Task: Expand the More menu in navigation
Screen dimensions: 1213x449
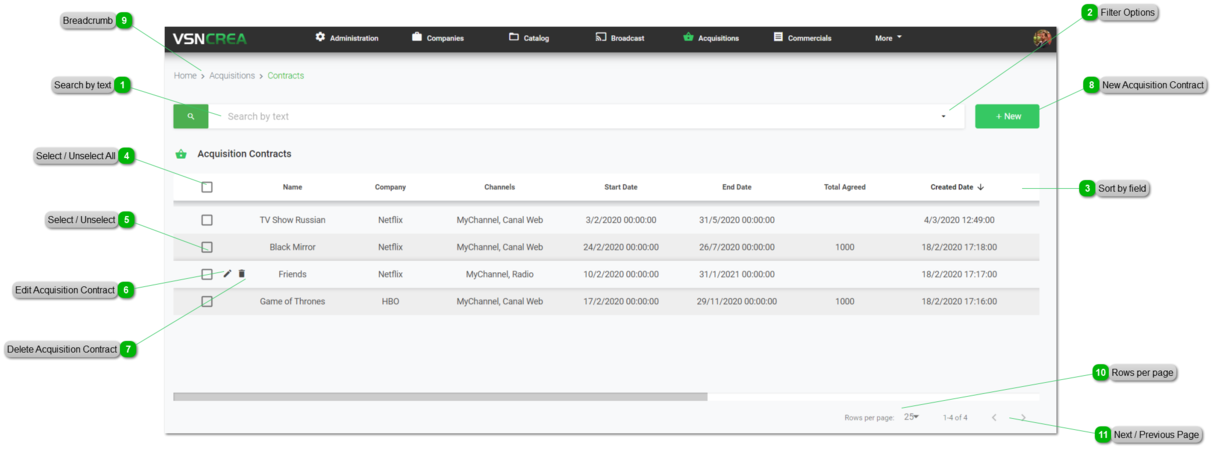Action: (x=888, y=38)
